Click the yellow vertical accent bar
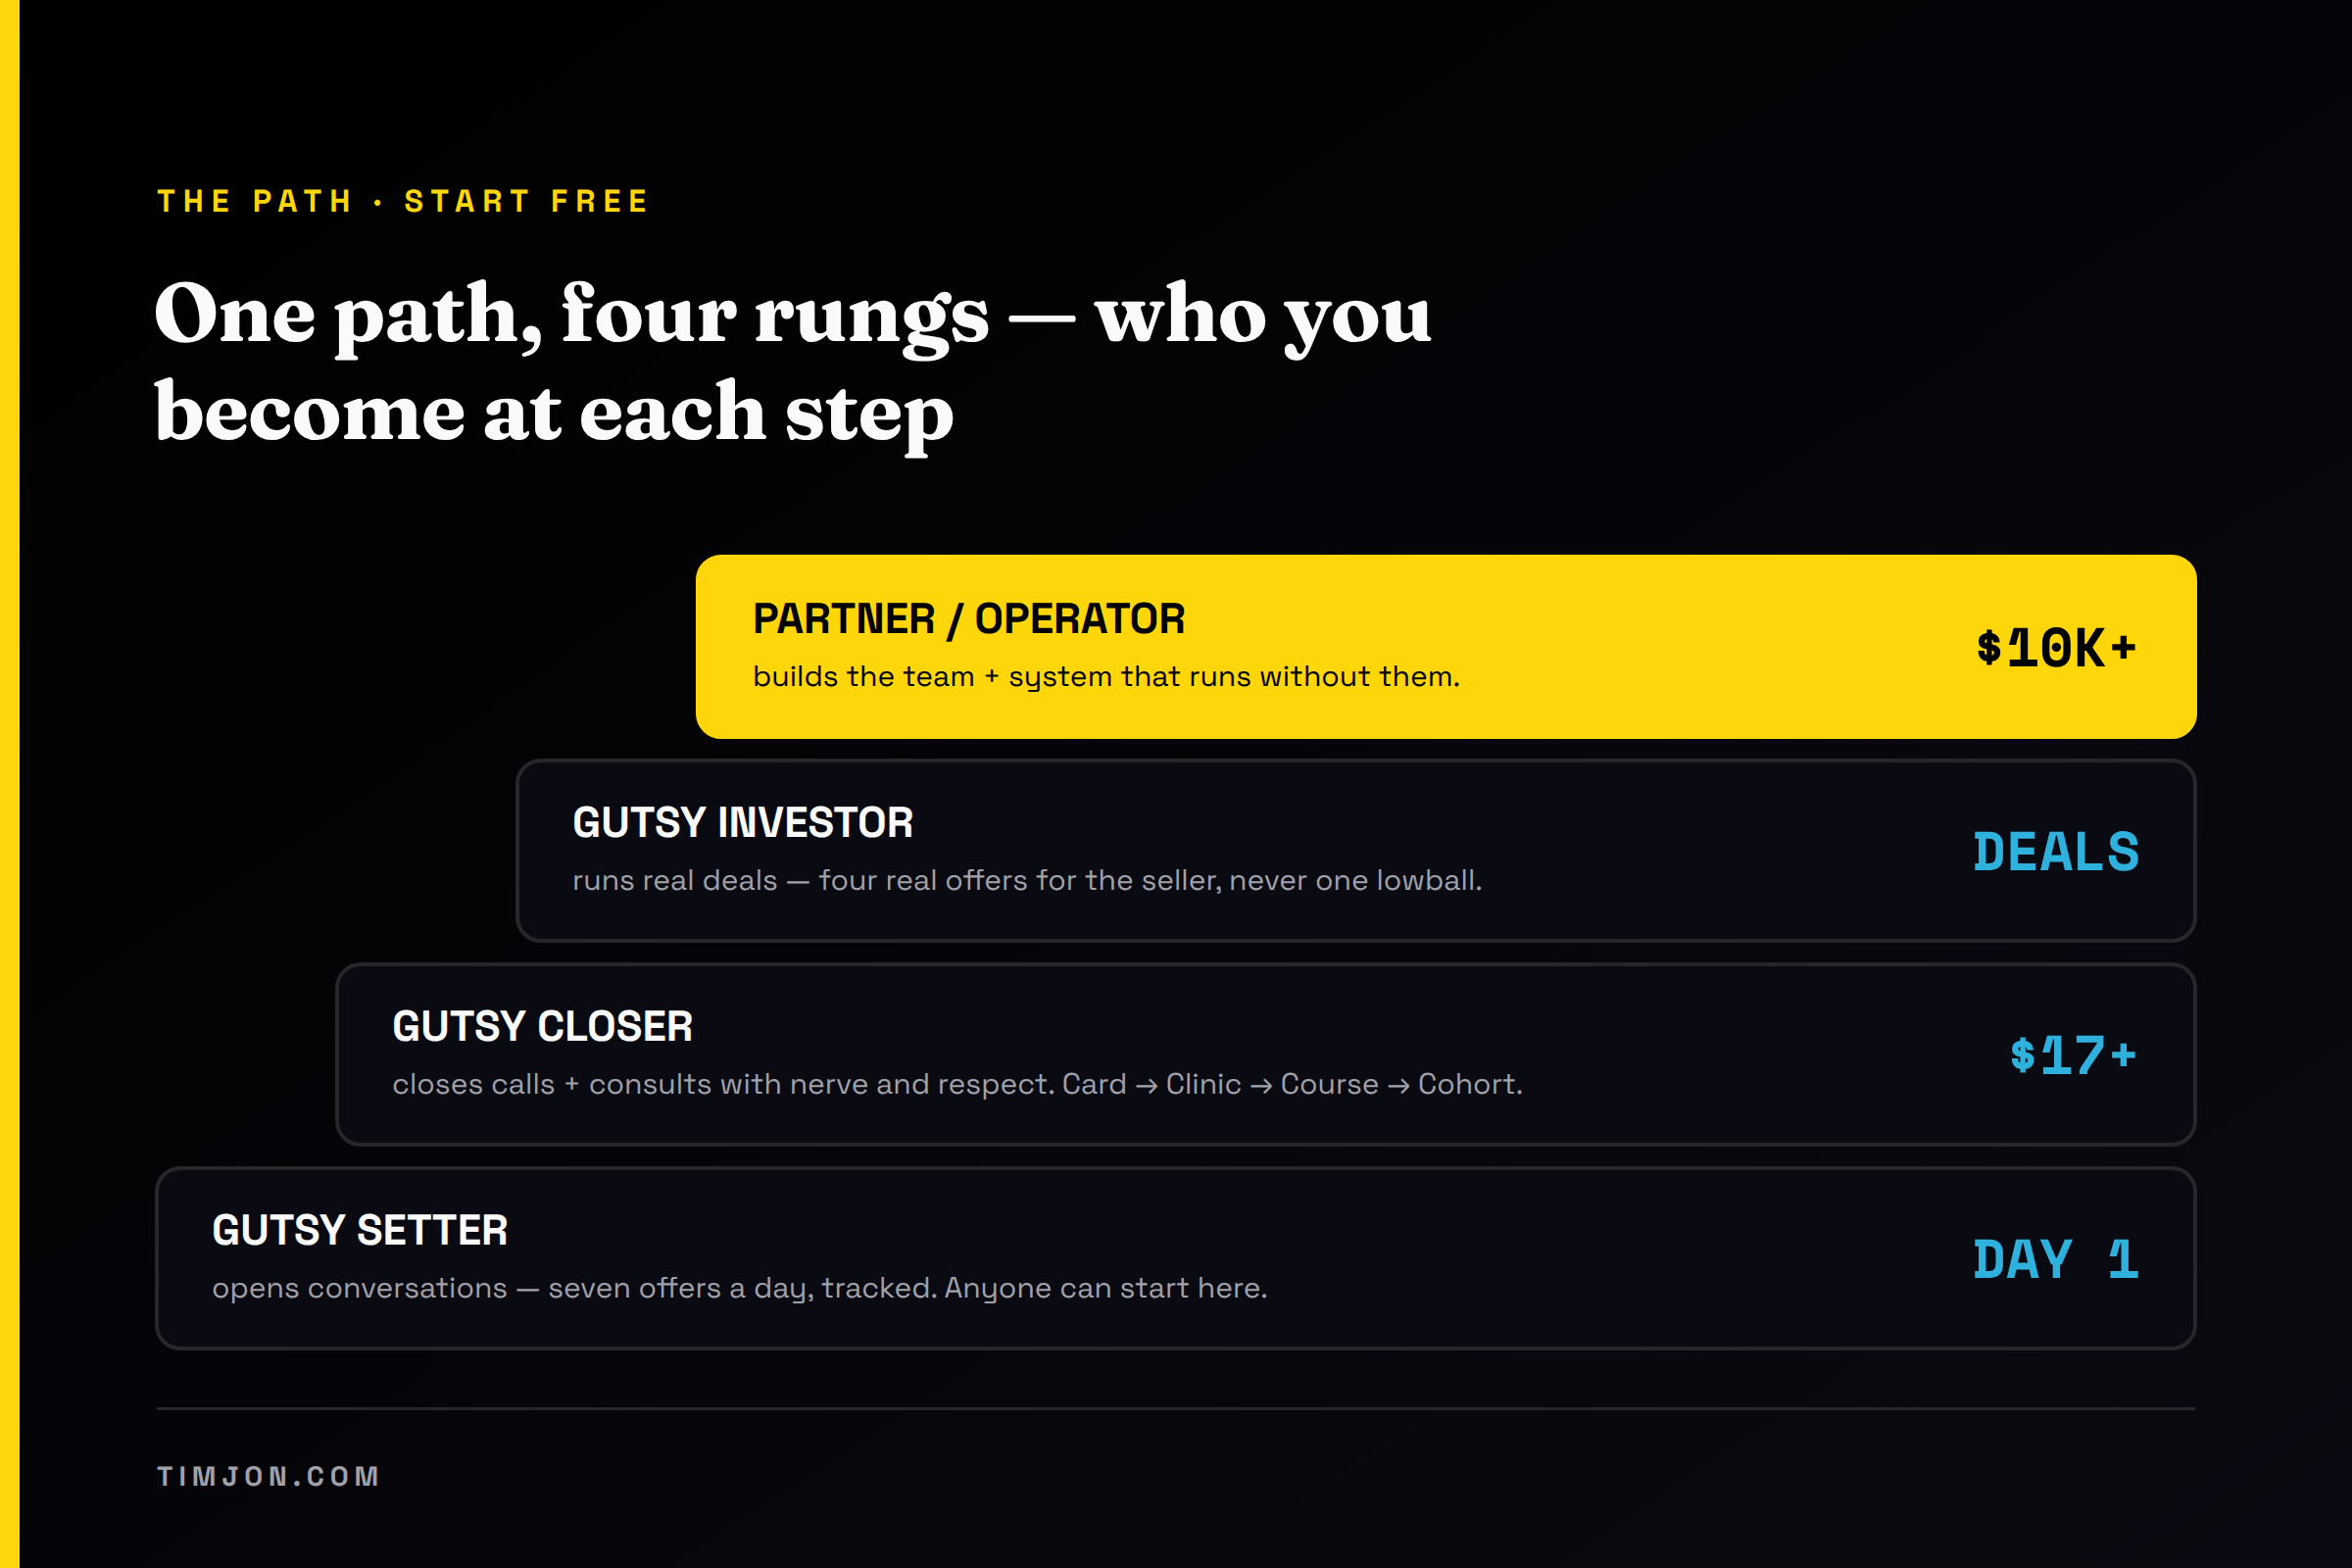 point(9,784)
